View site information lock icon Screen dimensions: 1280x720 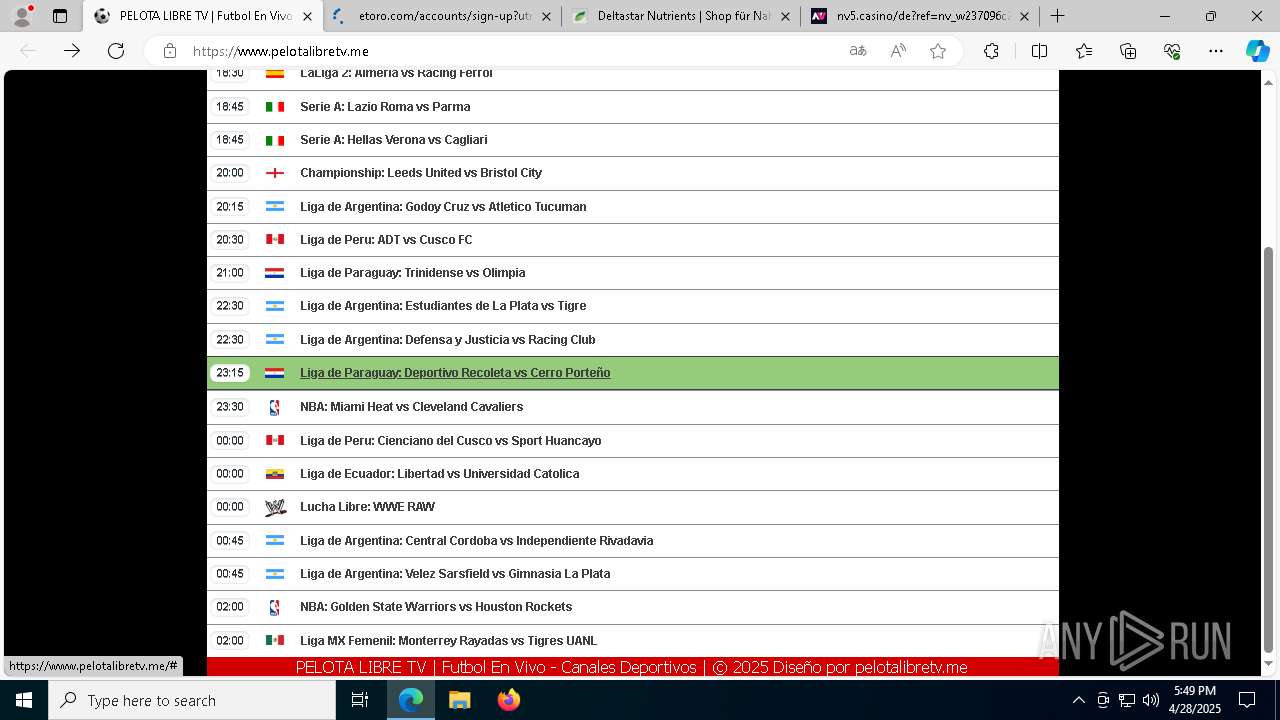coord(170,51)
